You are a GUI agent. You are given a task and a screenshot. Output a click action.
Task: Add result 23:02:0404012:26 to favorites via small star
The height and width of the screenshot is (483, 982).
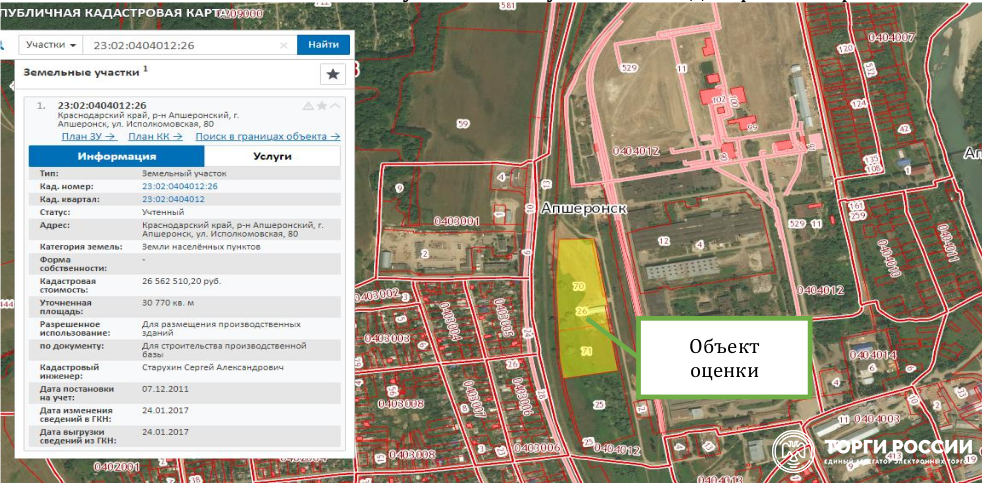(x=321, y=106)
